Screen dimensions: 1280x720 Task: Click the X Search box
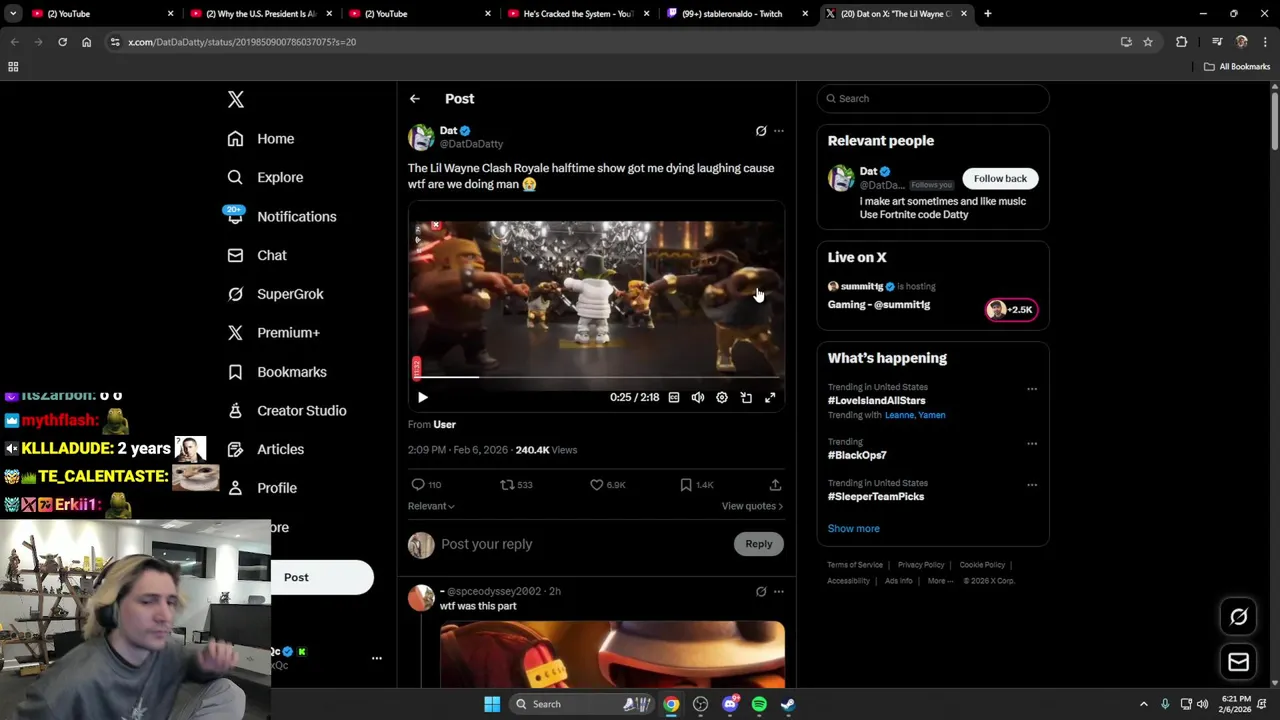[x=933, y=99]
